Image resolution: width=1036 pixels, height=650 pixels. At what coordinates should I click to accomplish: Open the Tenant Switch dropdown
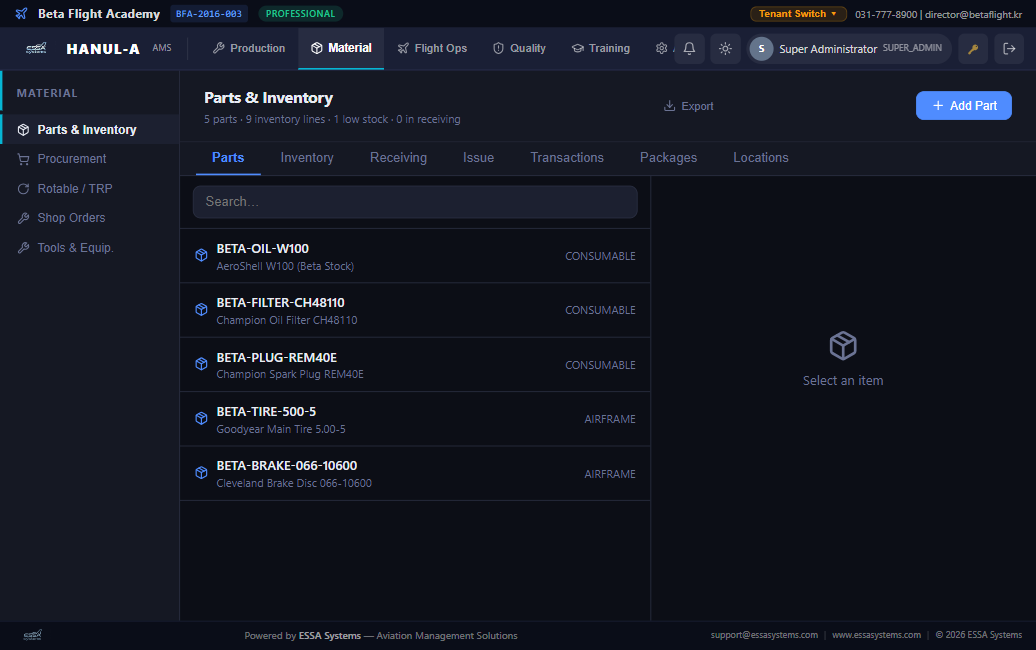(x=798, y=14)
